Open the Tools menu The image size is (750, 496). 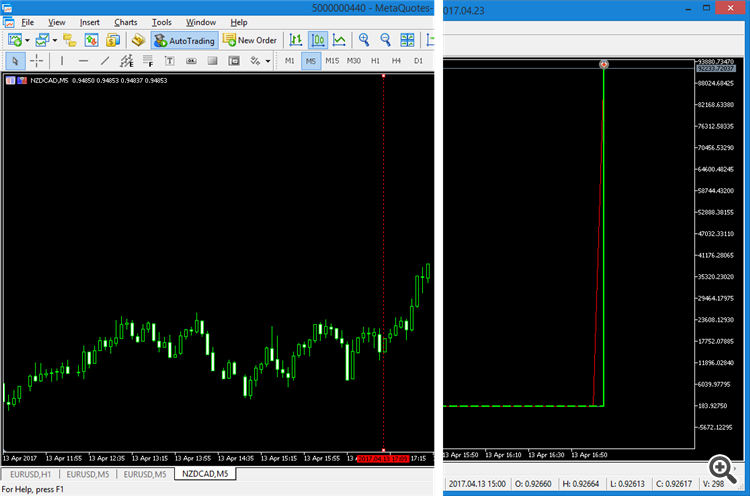pos(162,22)
